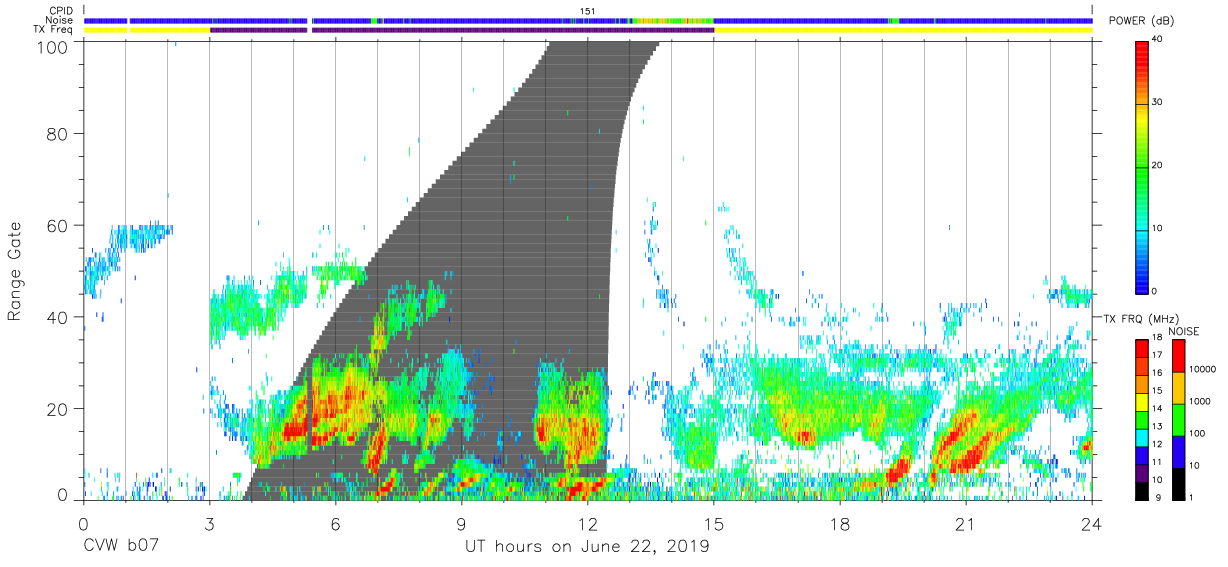Click the Range Gate axis title
The image size is (1228, 567).
14,272
